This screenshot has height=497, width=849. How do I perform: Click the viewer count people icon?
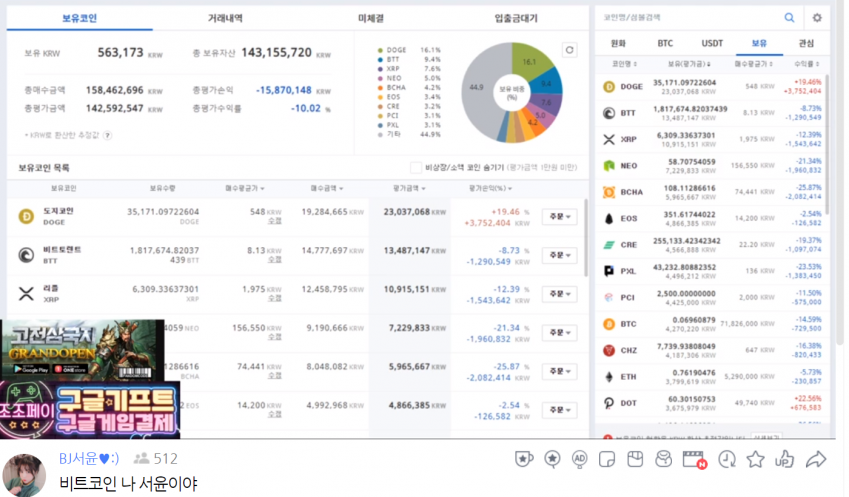pyautogui.click(x=141, y=459)
